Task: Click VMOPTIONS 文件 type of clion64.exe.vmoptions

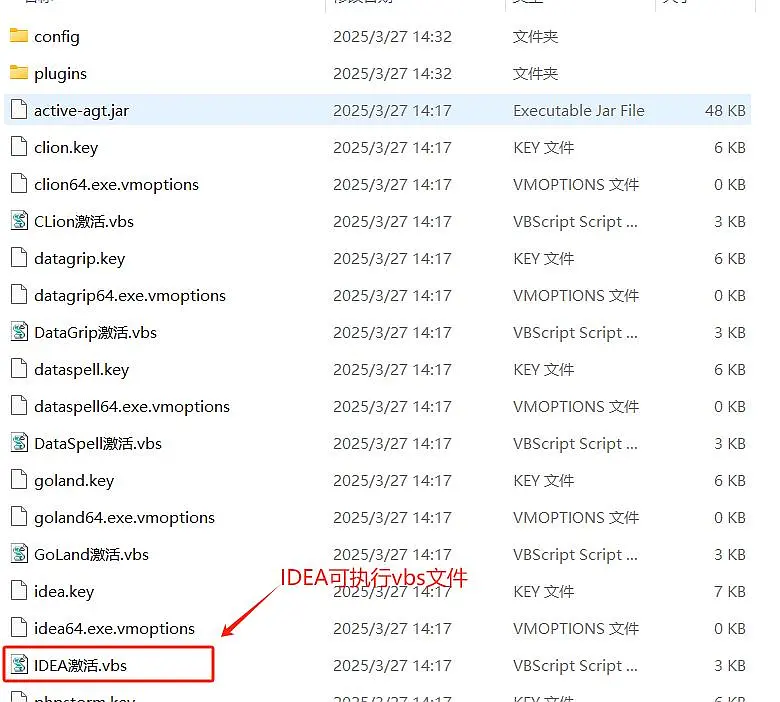Action: (x=576, y=185)
